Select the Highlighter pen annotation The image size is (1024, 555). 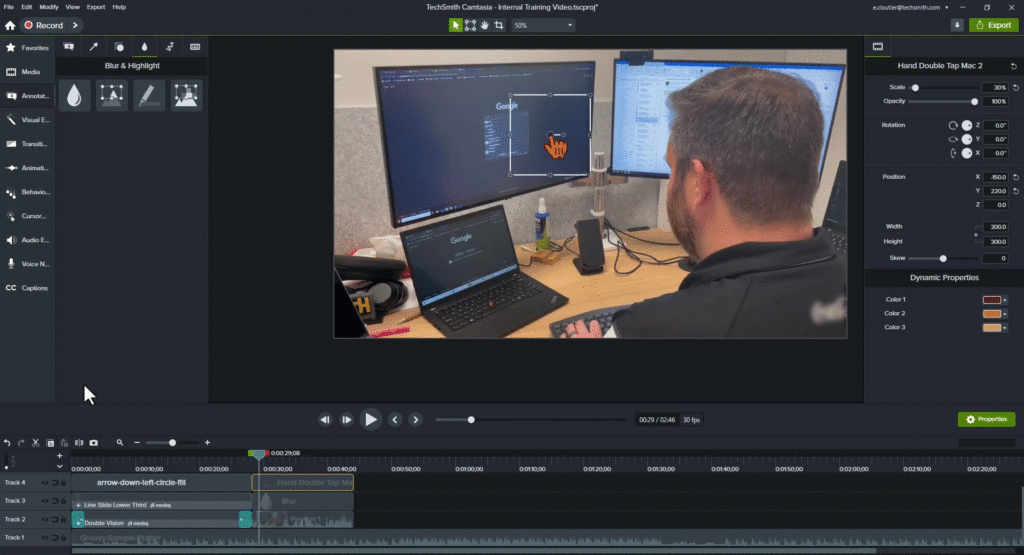(149, 95)
